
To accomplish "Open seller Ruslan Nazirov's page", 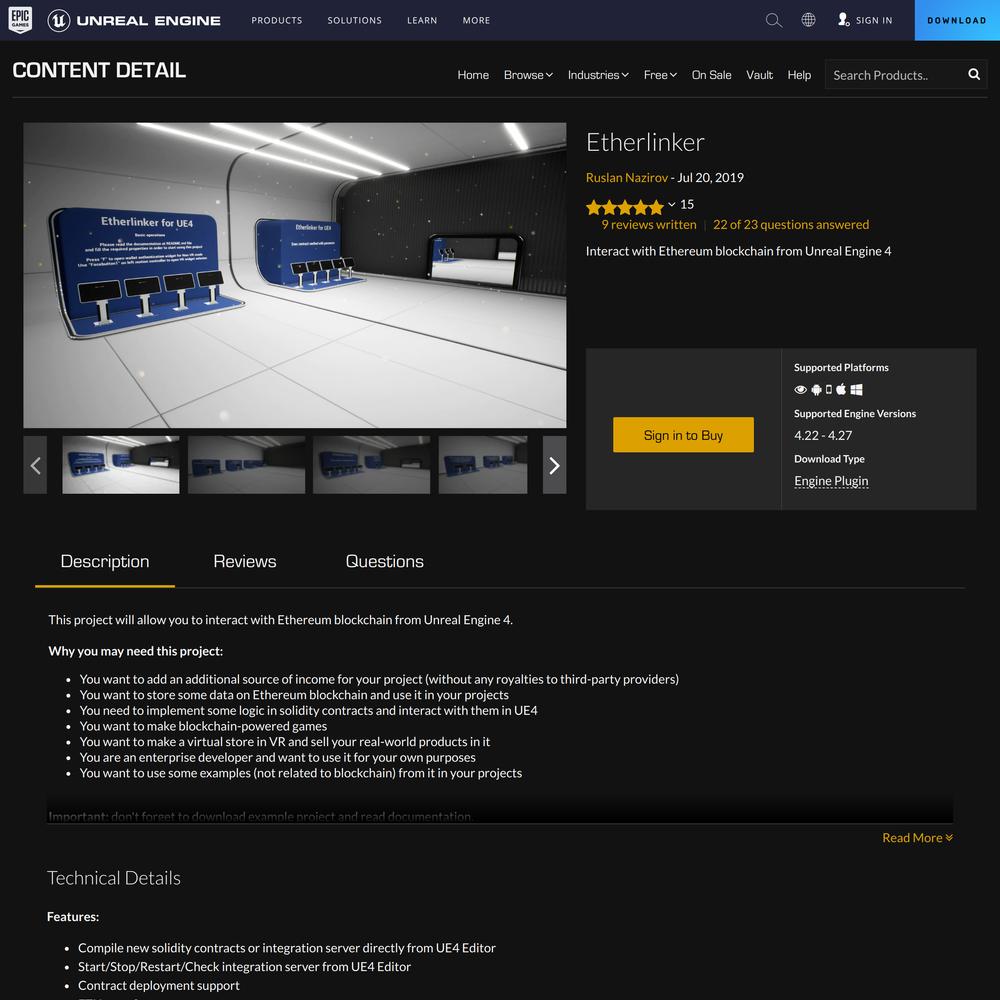I will pyautogui.click(x=626, y=178).
